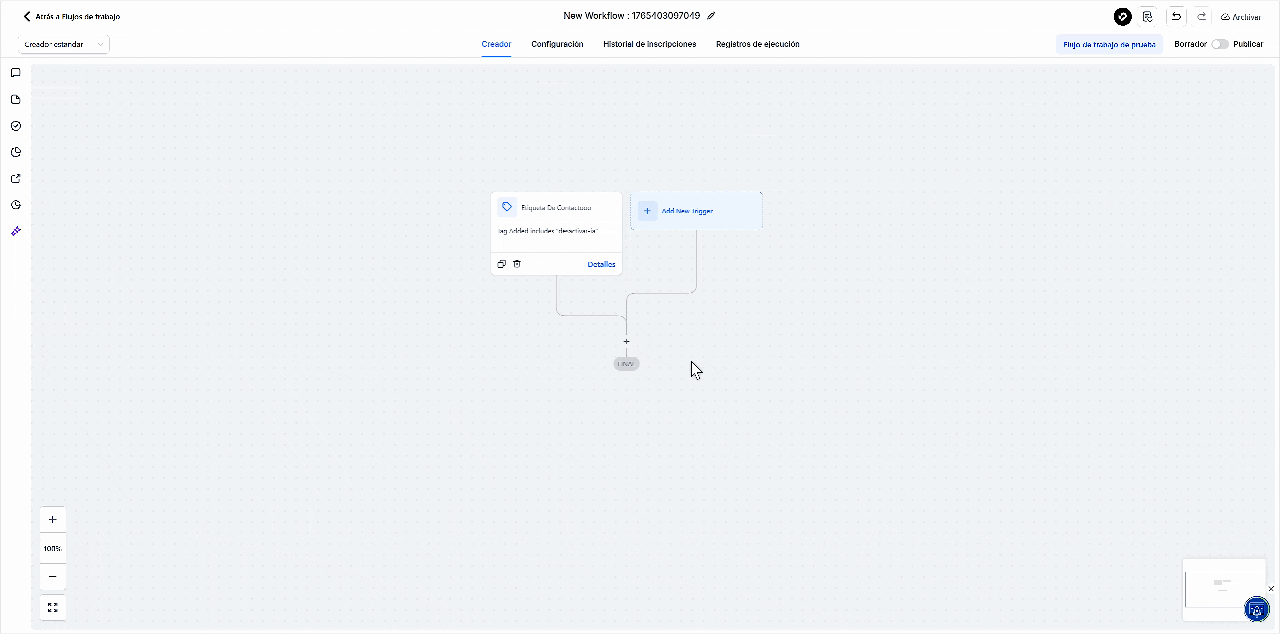Click the undo arrow in top toolbar
The width and height of the screenshot is (1280, 634).
coord(1176,16)
